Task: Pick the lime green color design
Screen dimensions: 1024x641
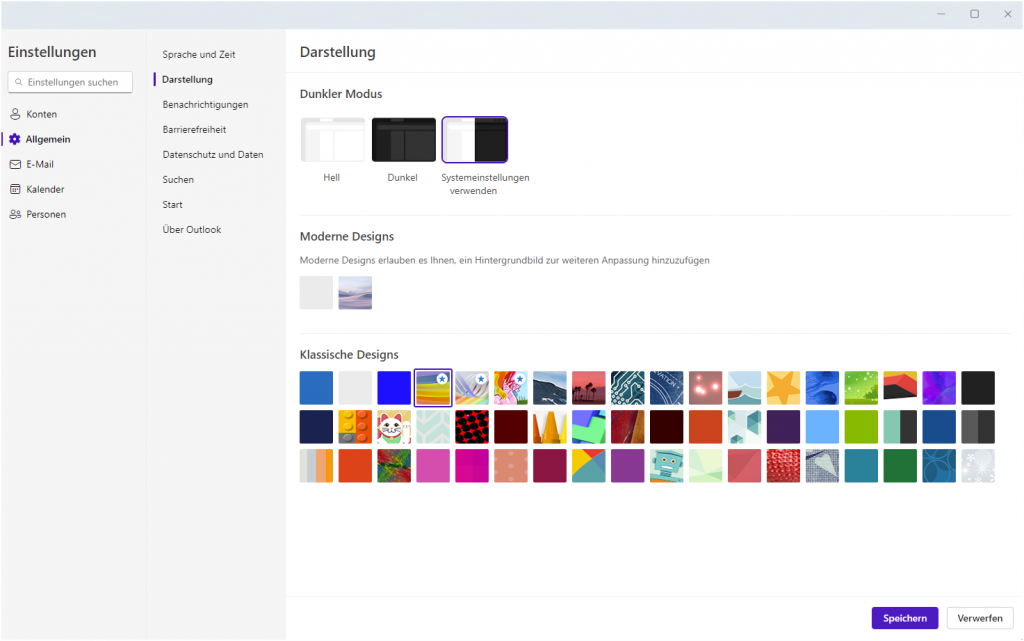Action: [861, 427]
